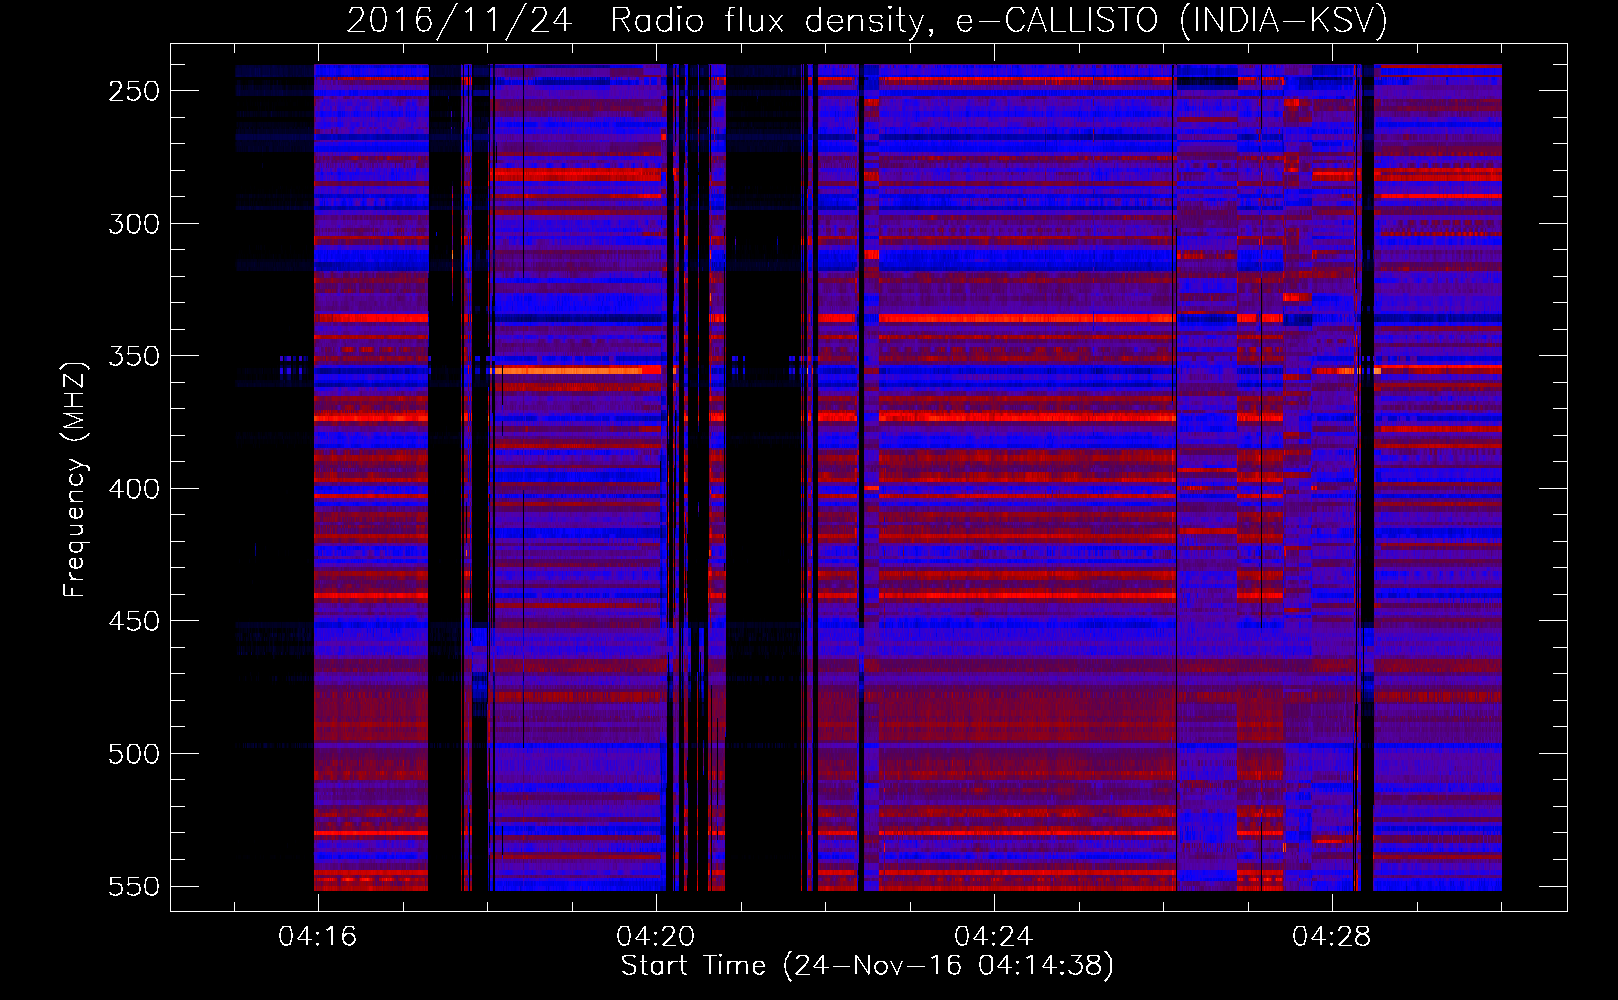Click the plot title mentioning e-CALLISTO (INDIA-KSV)
The height and width of the screenshot is (1000, 1618).
pos(867,20)
